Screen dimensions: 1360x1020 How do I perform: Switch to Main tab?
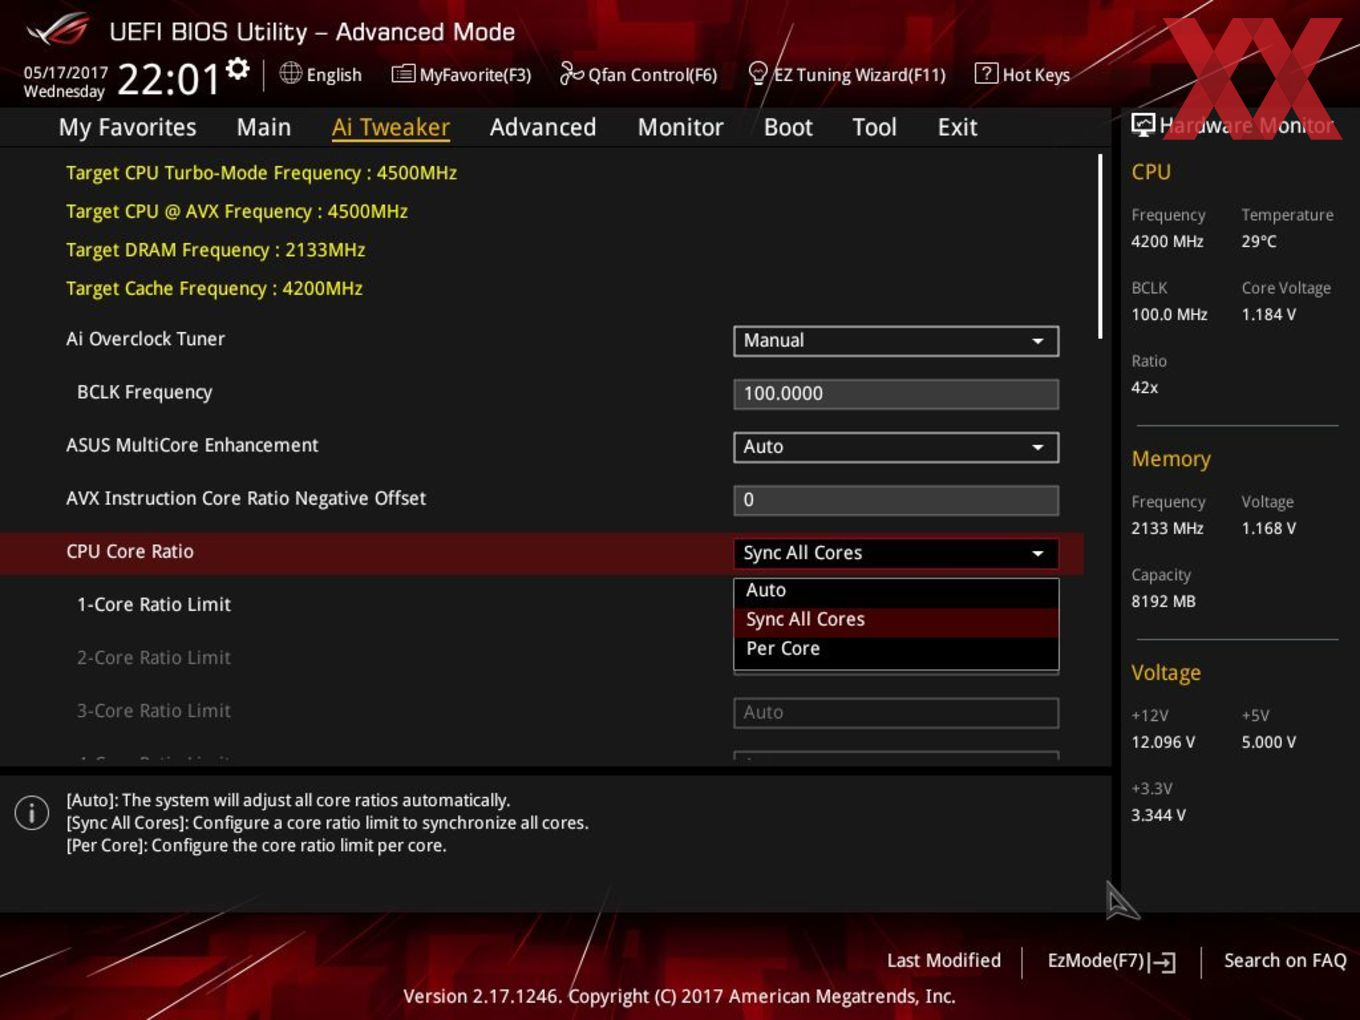264,127
